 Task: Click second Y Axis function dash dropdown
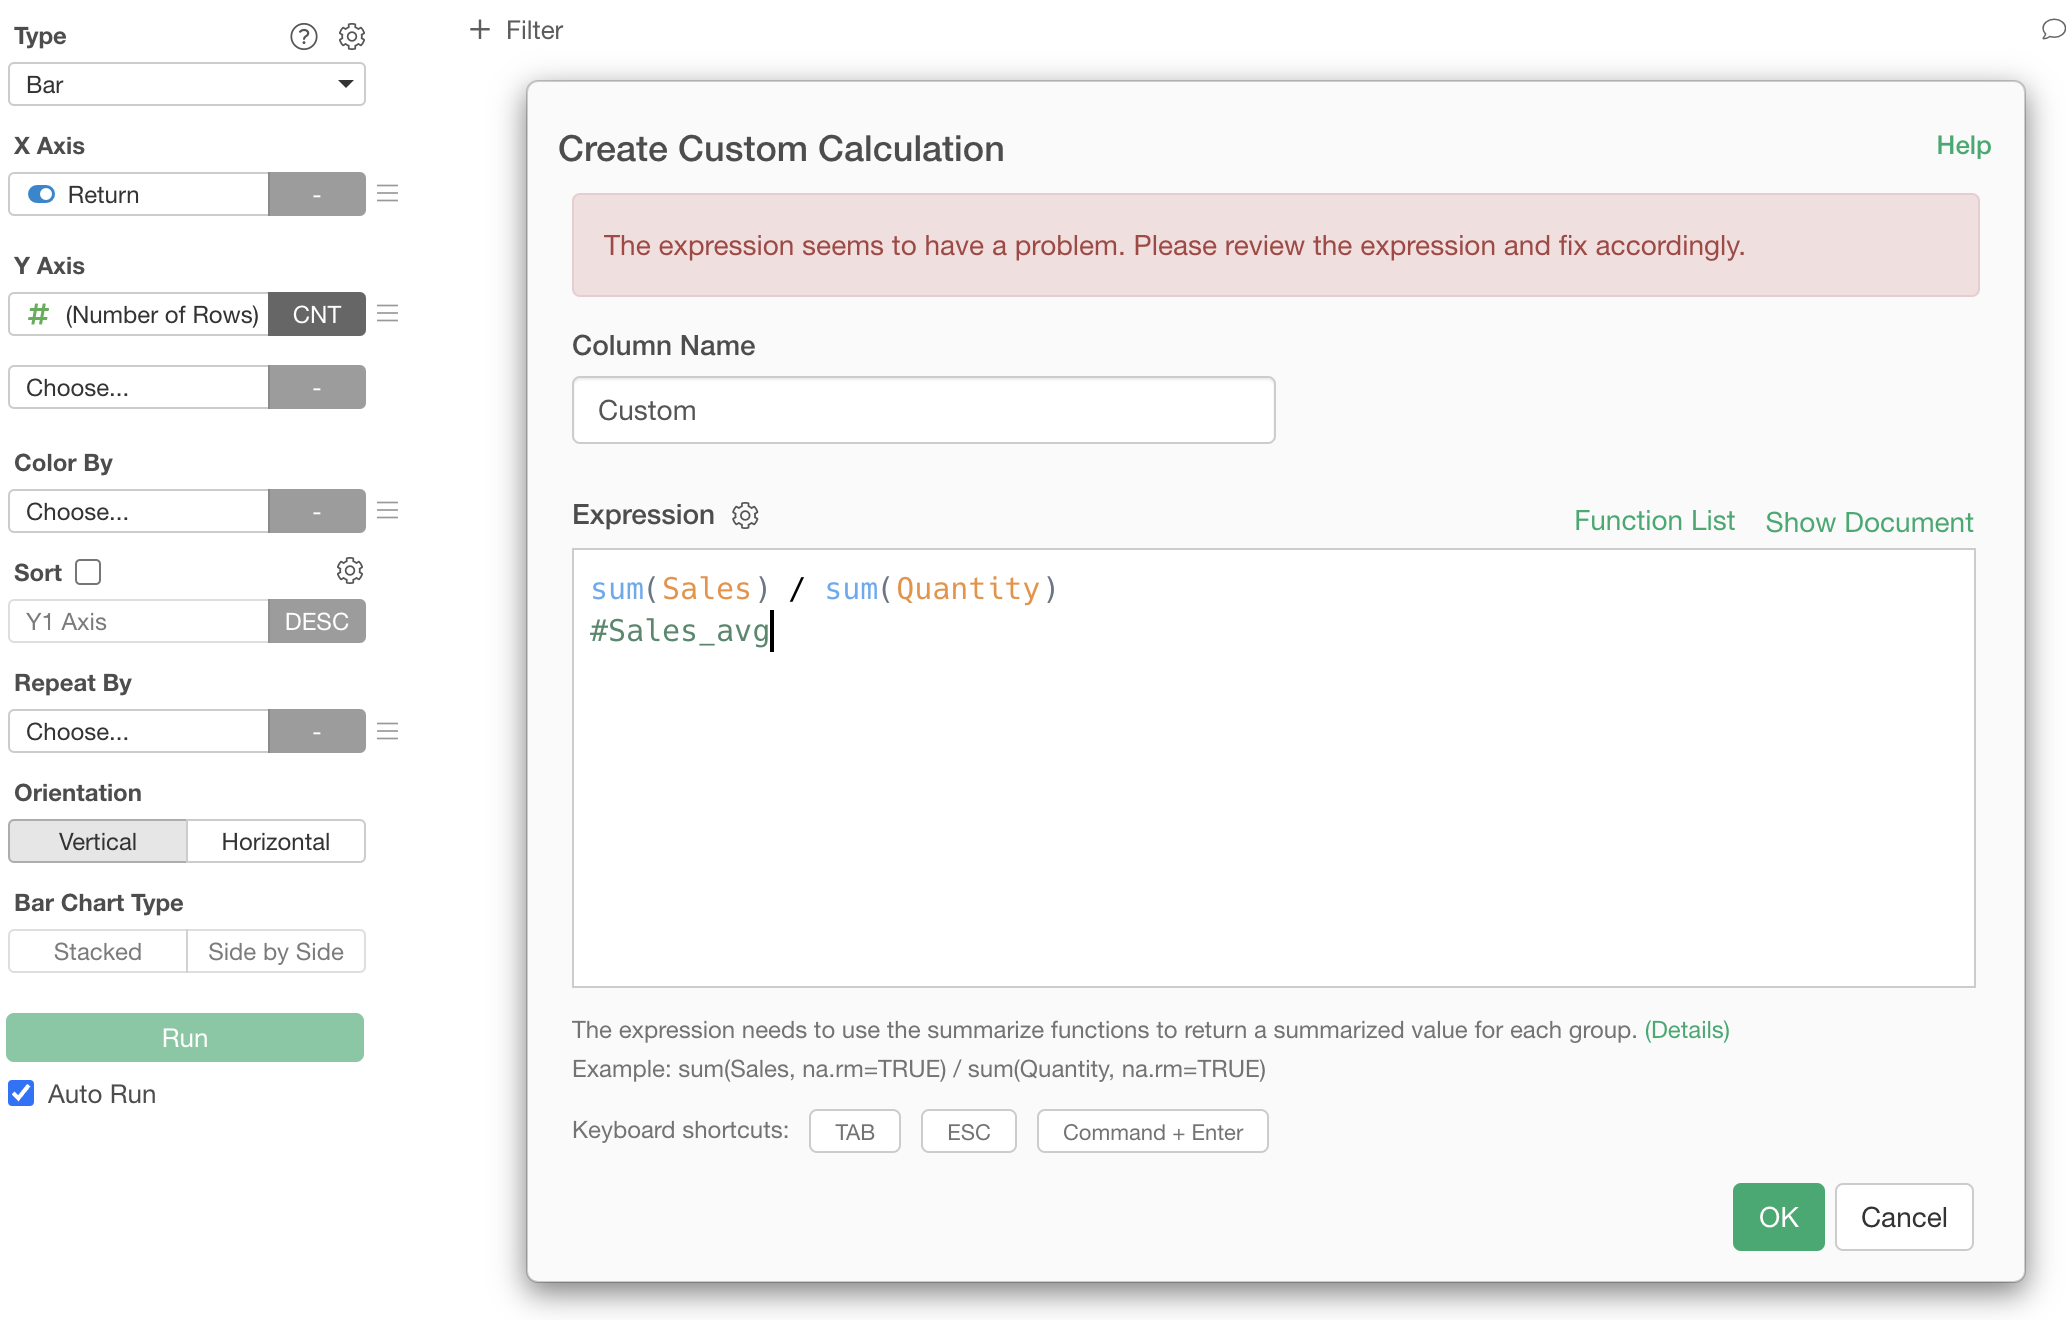317,387
